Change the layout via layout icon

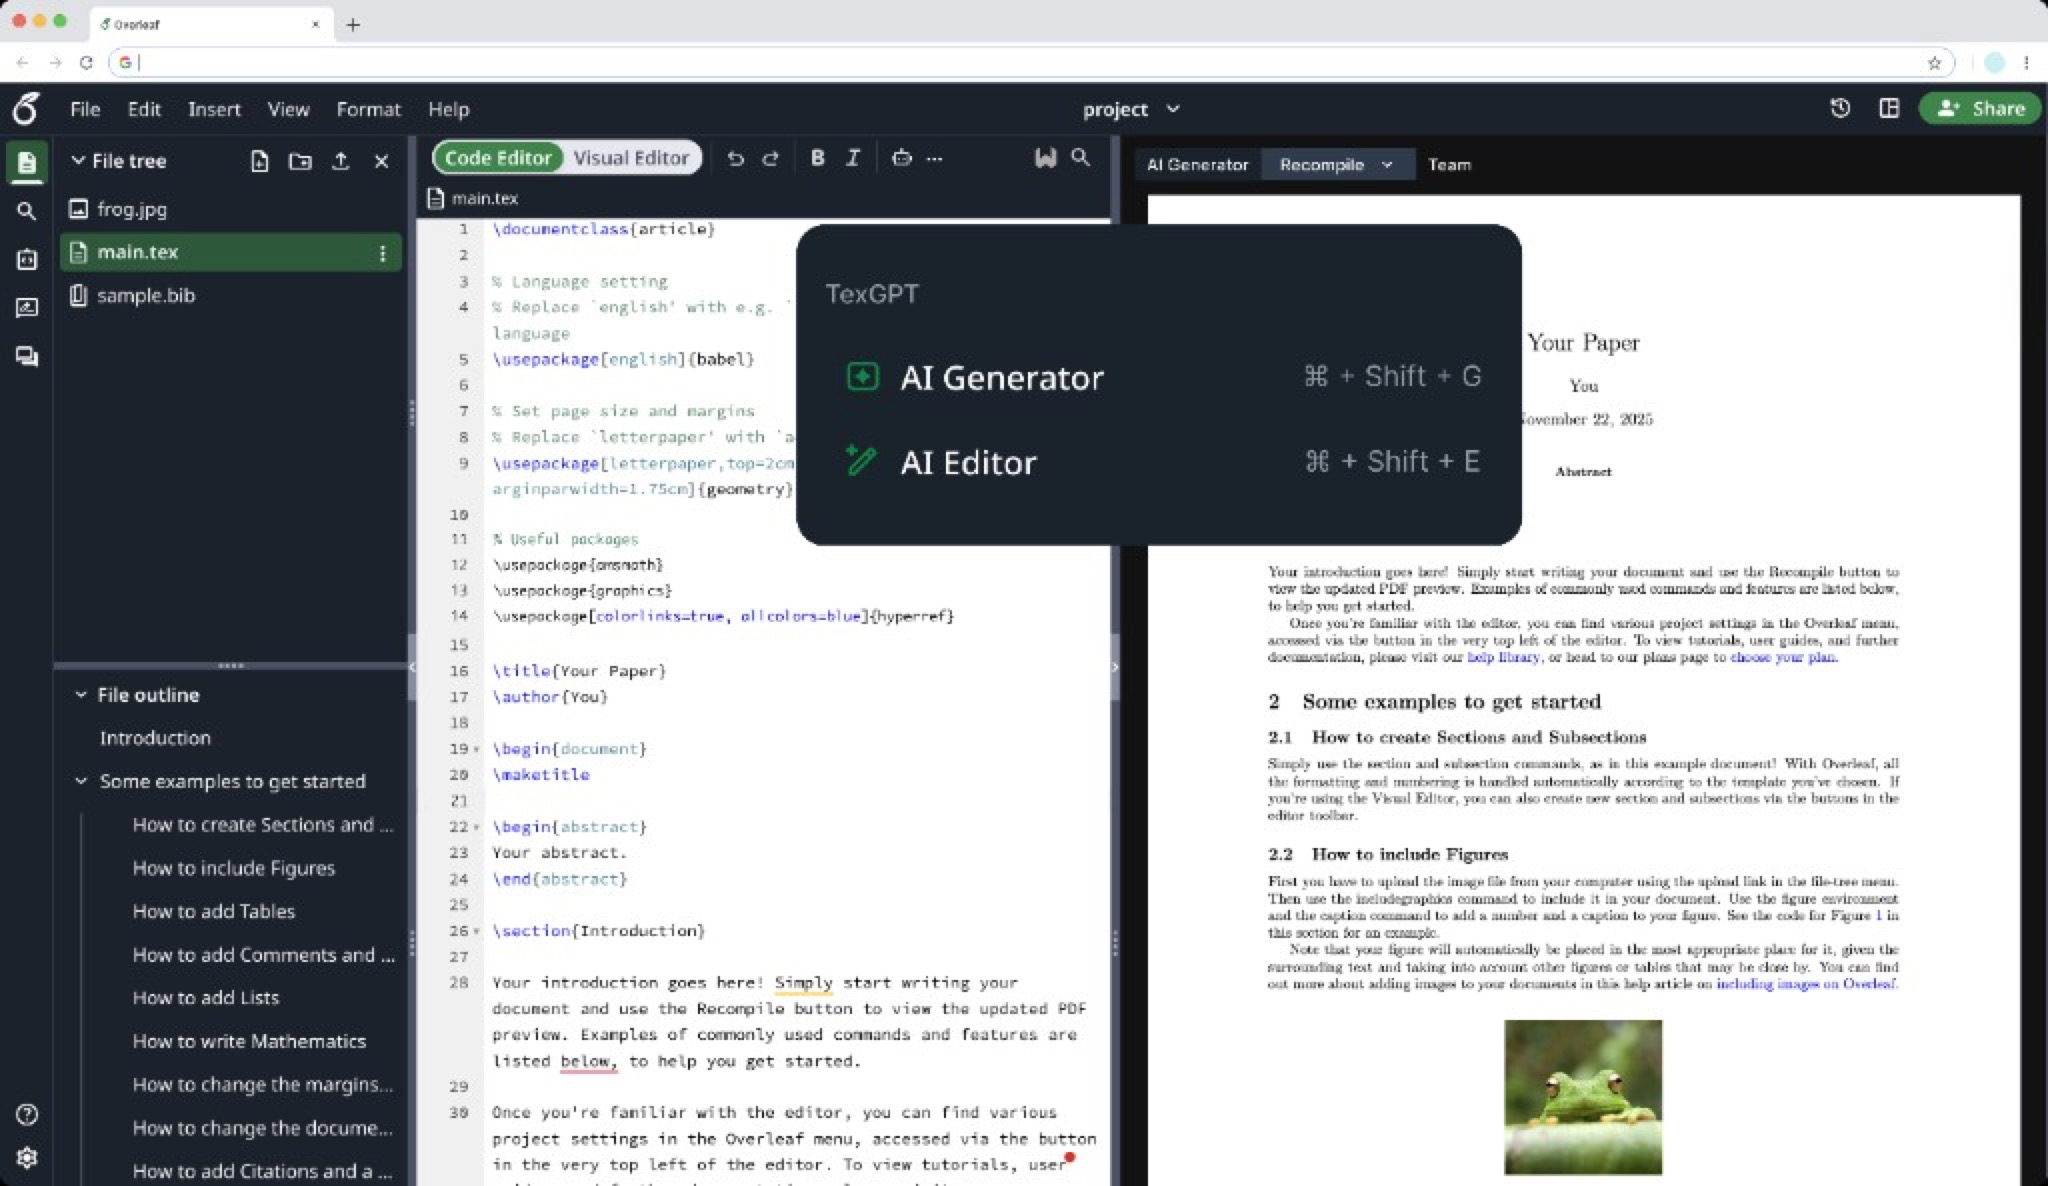tap(1889, 108)
